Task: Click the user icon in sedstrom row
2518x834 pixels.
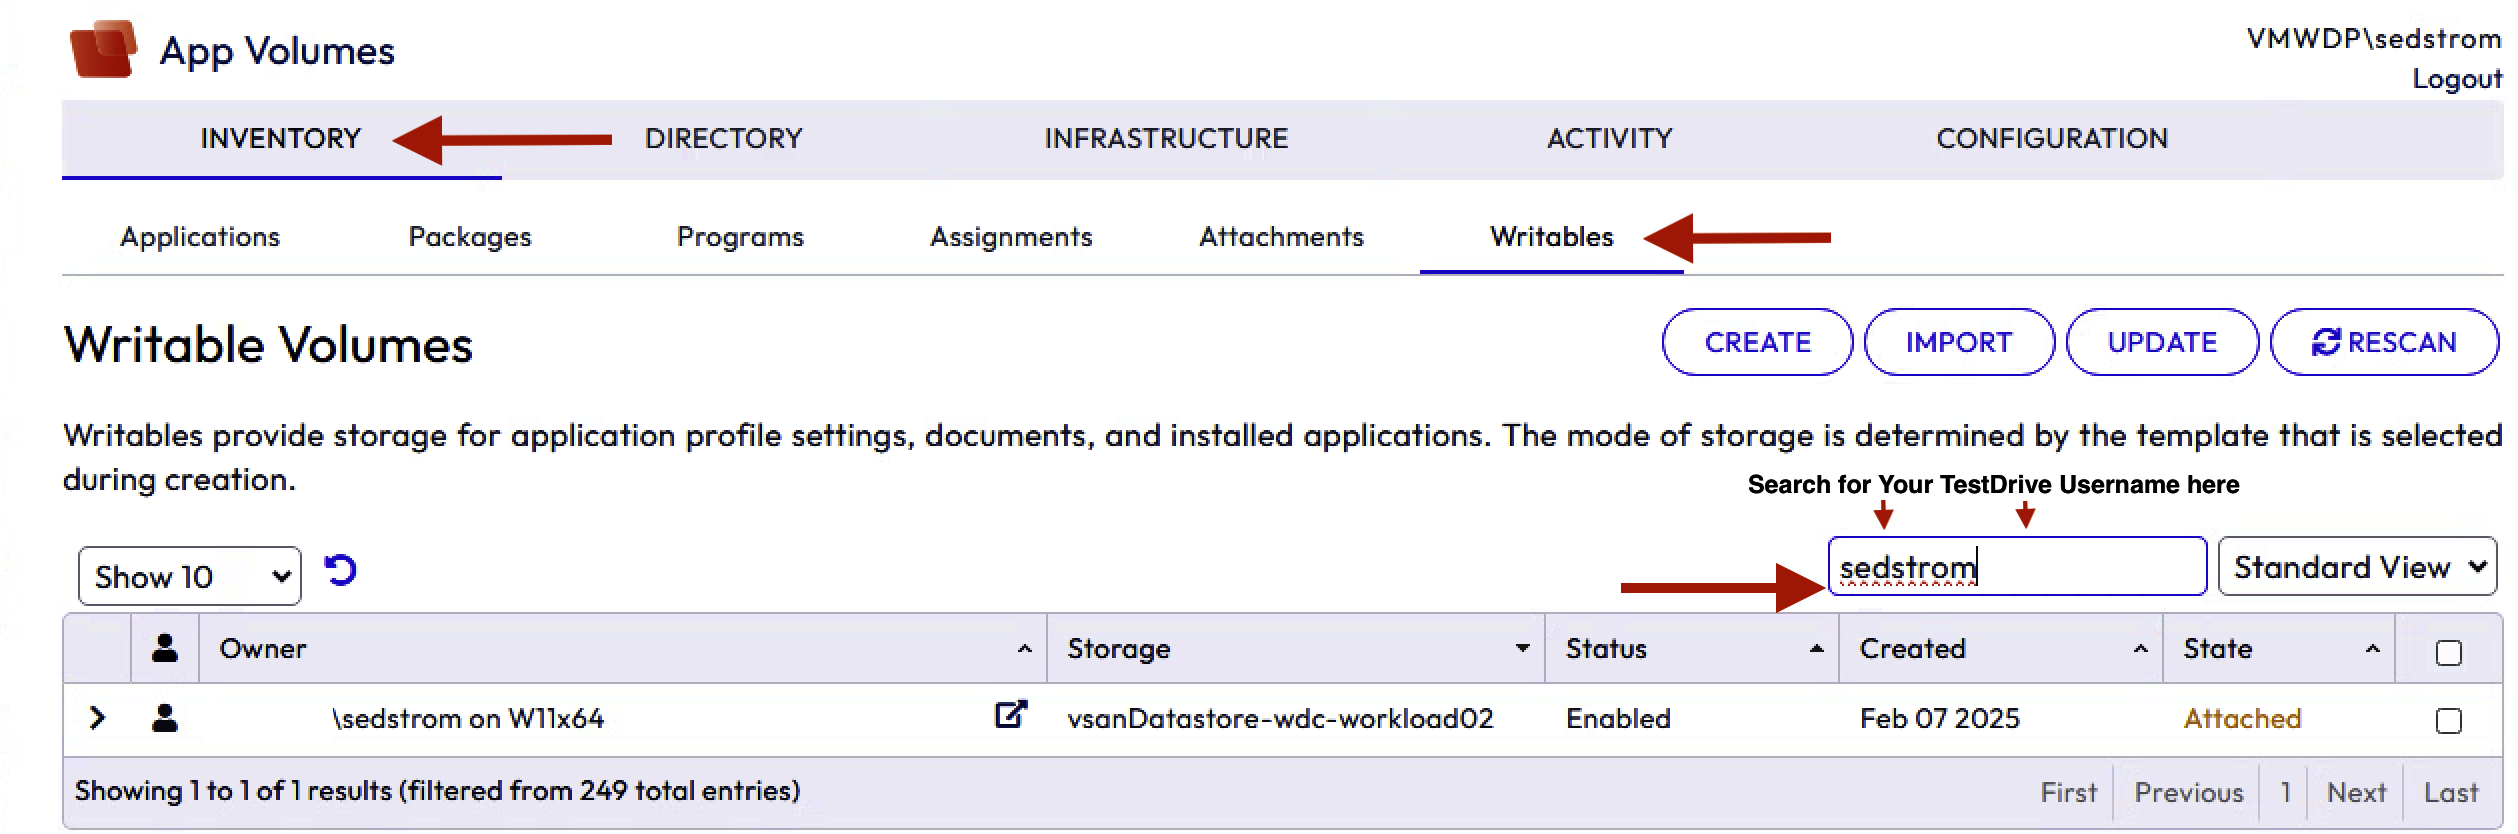Action: (x=165, y=718)
